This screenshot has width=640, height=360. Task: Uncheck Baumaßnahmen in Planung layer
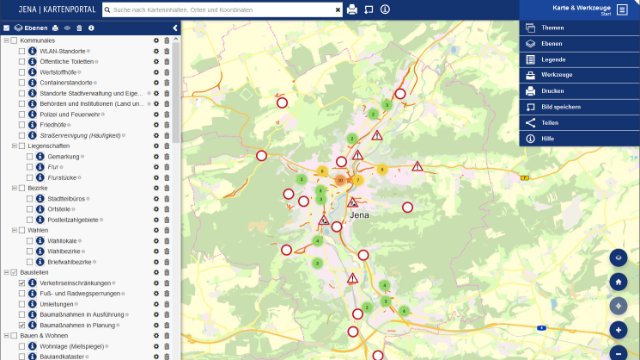22,325
